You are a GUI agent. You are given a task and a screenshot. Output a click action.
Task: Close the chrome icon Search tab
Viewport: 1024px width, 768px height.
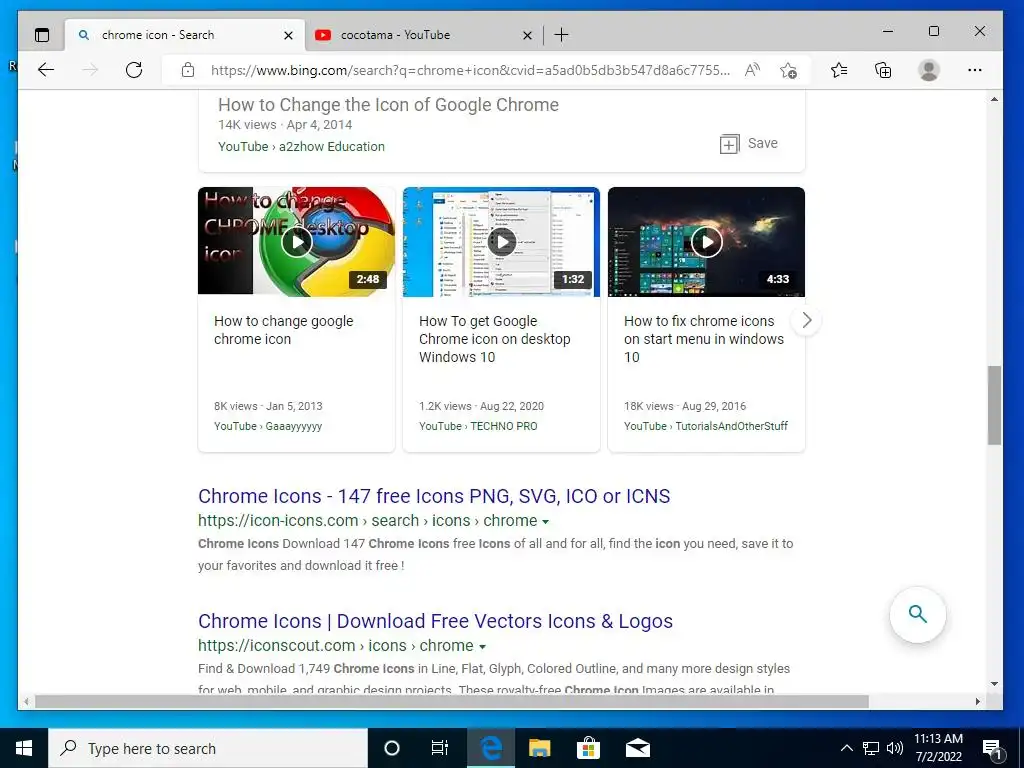click(x=288, y=35)
